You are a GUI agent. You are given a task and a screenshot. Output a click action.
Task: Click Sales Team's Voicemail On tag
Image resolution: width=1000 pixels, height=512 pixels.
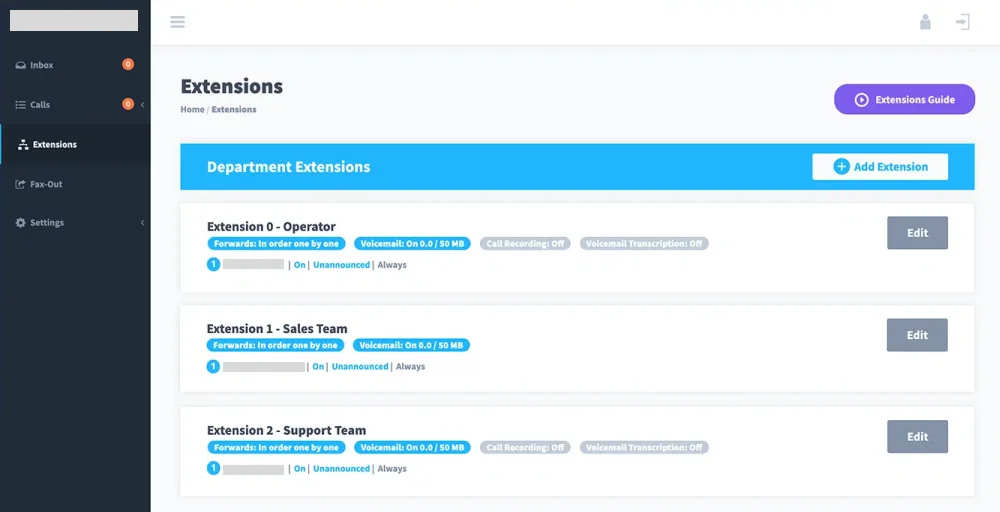tap(411, 346)
